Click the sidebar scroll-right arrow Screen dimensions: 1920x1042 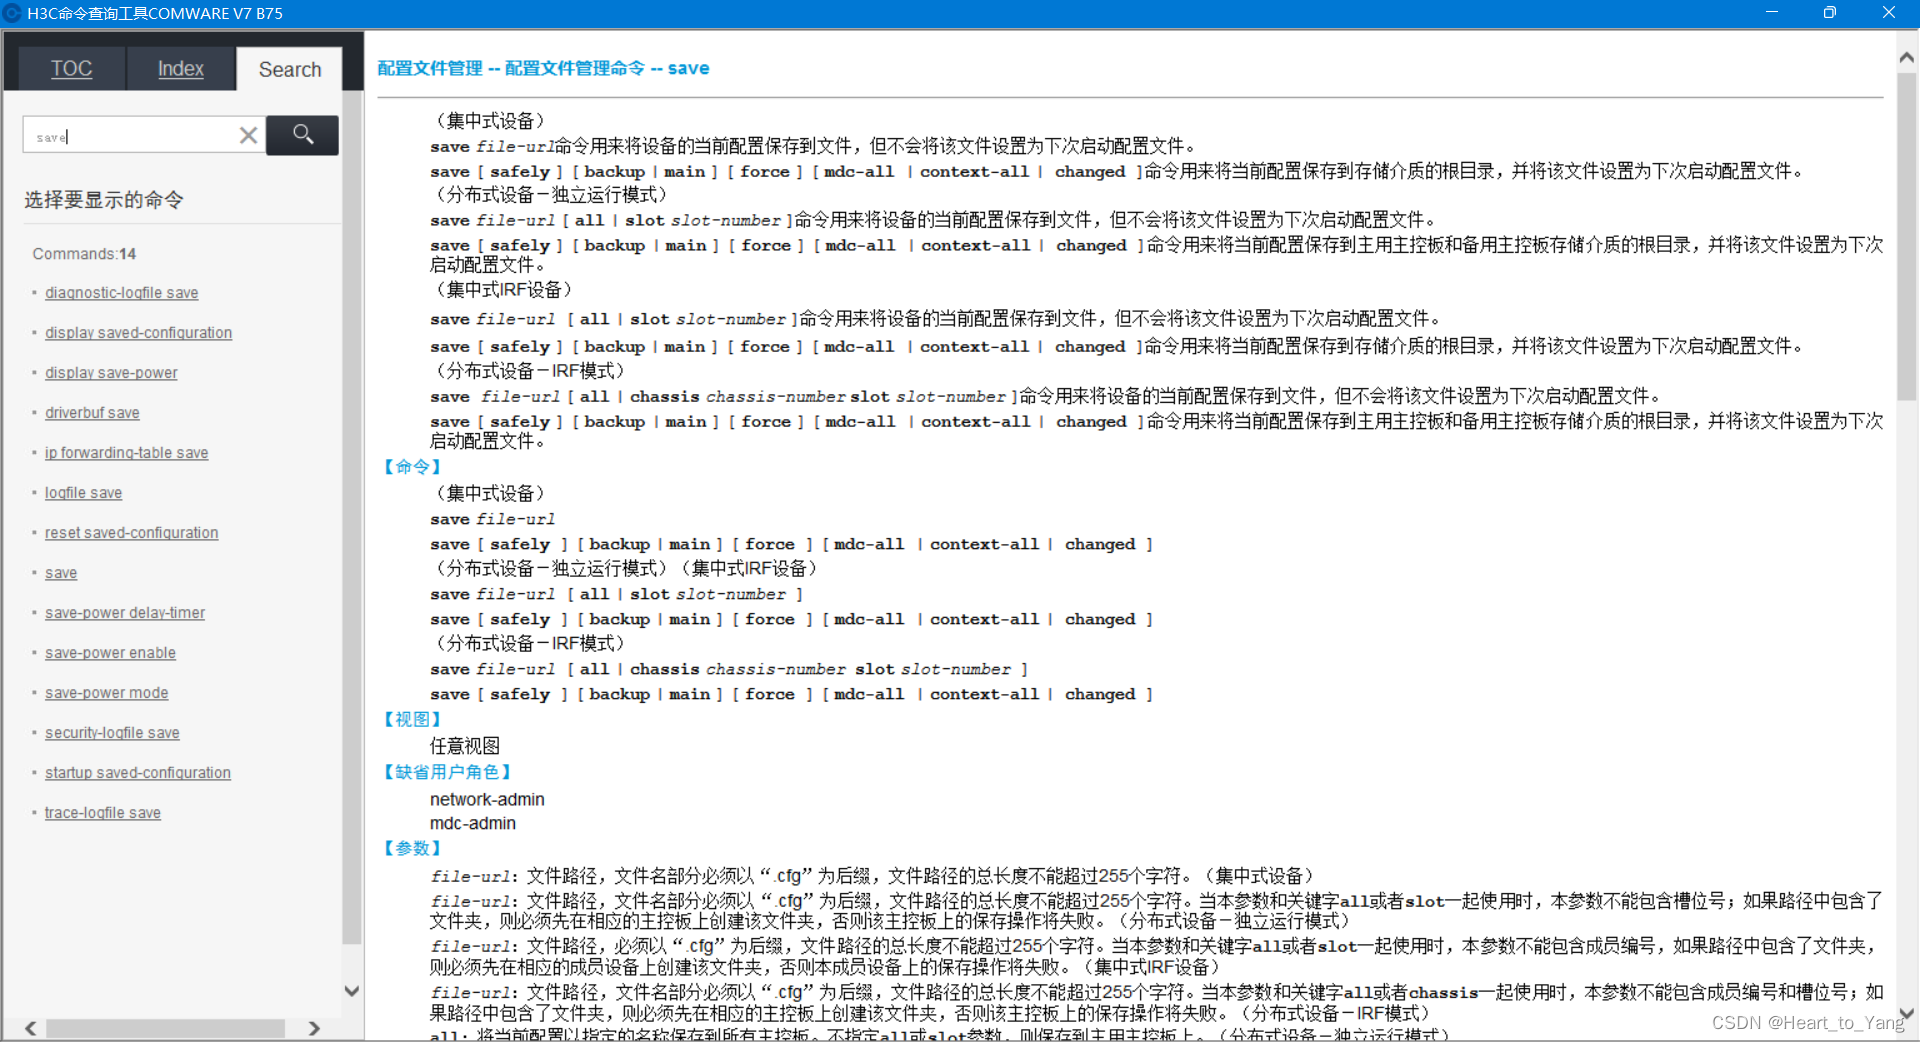tap(314, 1028)
